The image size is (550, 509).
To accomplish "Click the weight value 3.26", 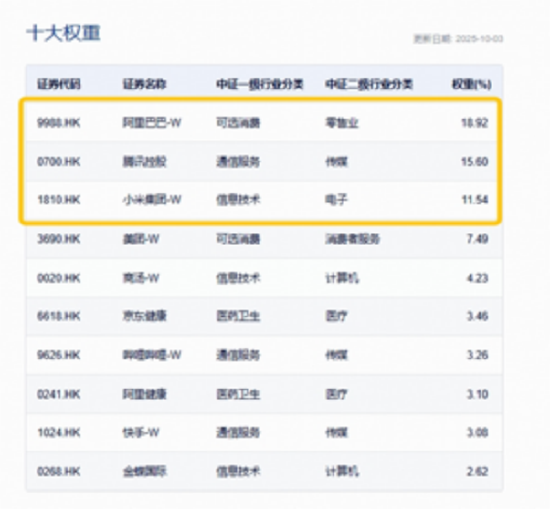I will [477, 355].
